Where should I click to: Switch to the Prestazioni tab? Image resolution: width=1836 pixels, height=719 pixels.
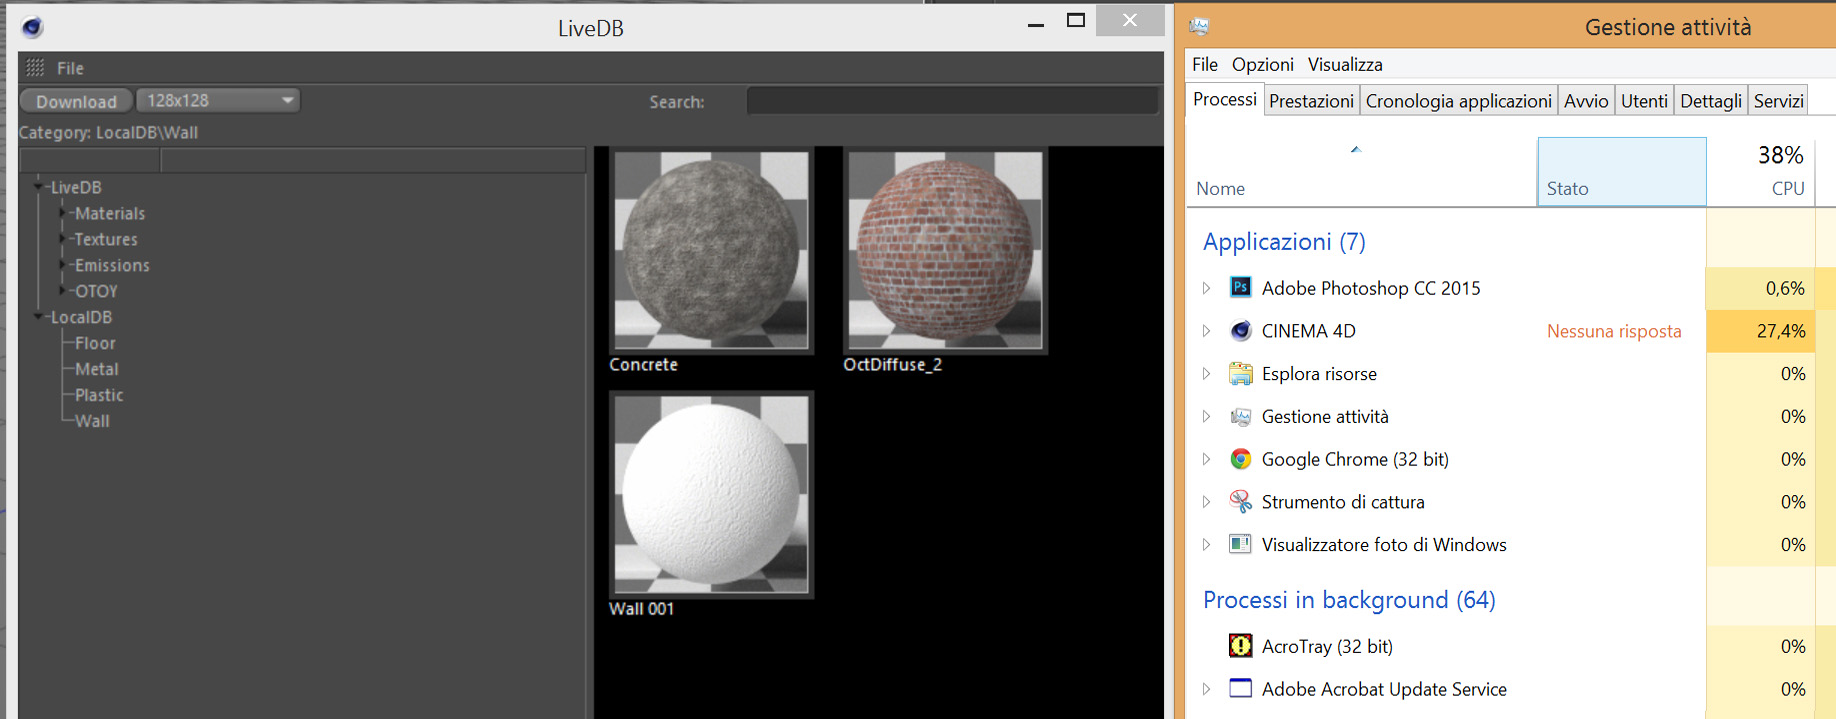pos(1311,101)
